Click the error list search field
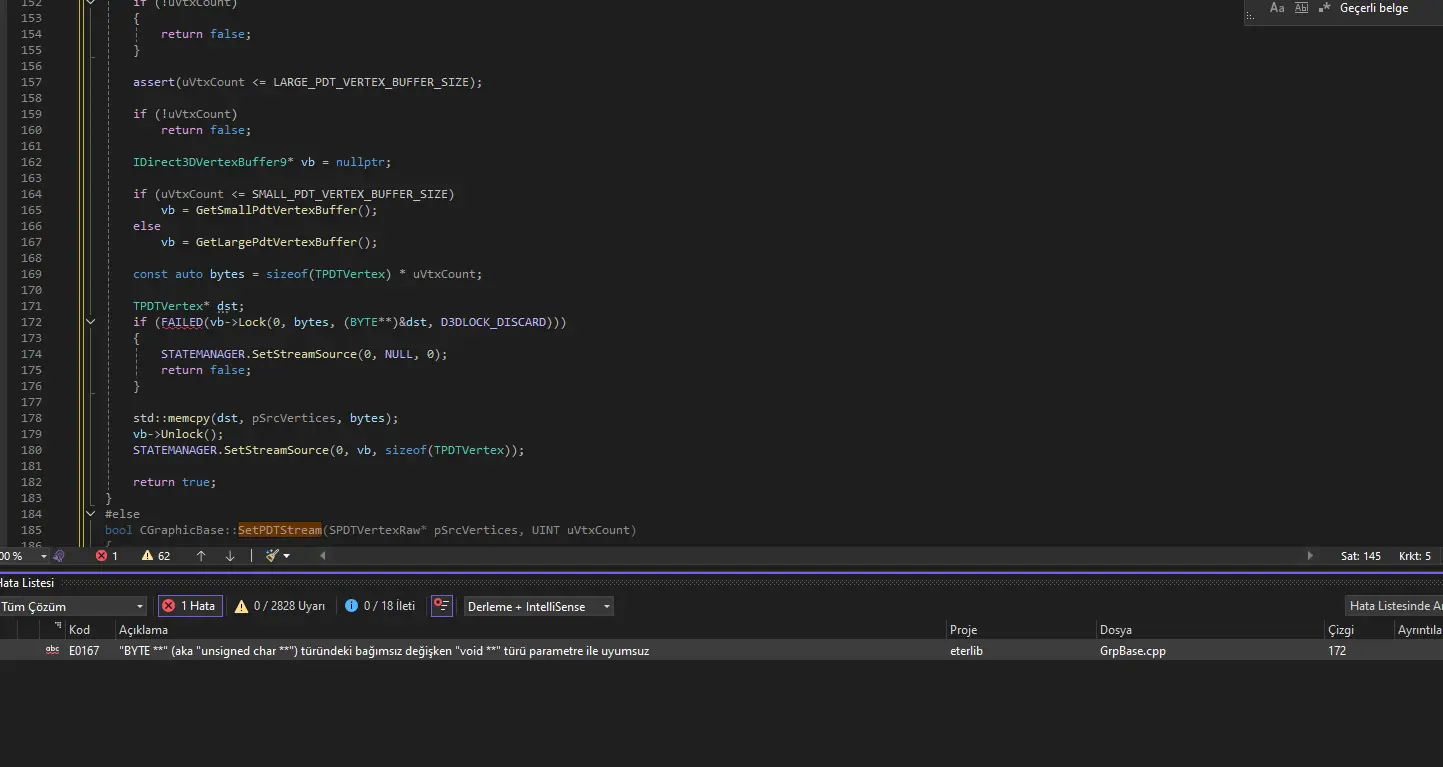This screenshot has height=767, width=1443. [1394, 606]
